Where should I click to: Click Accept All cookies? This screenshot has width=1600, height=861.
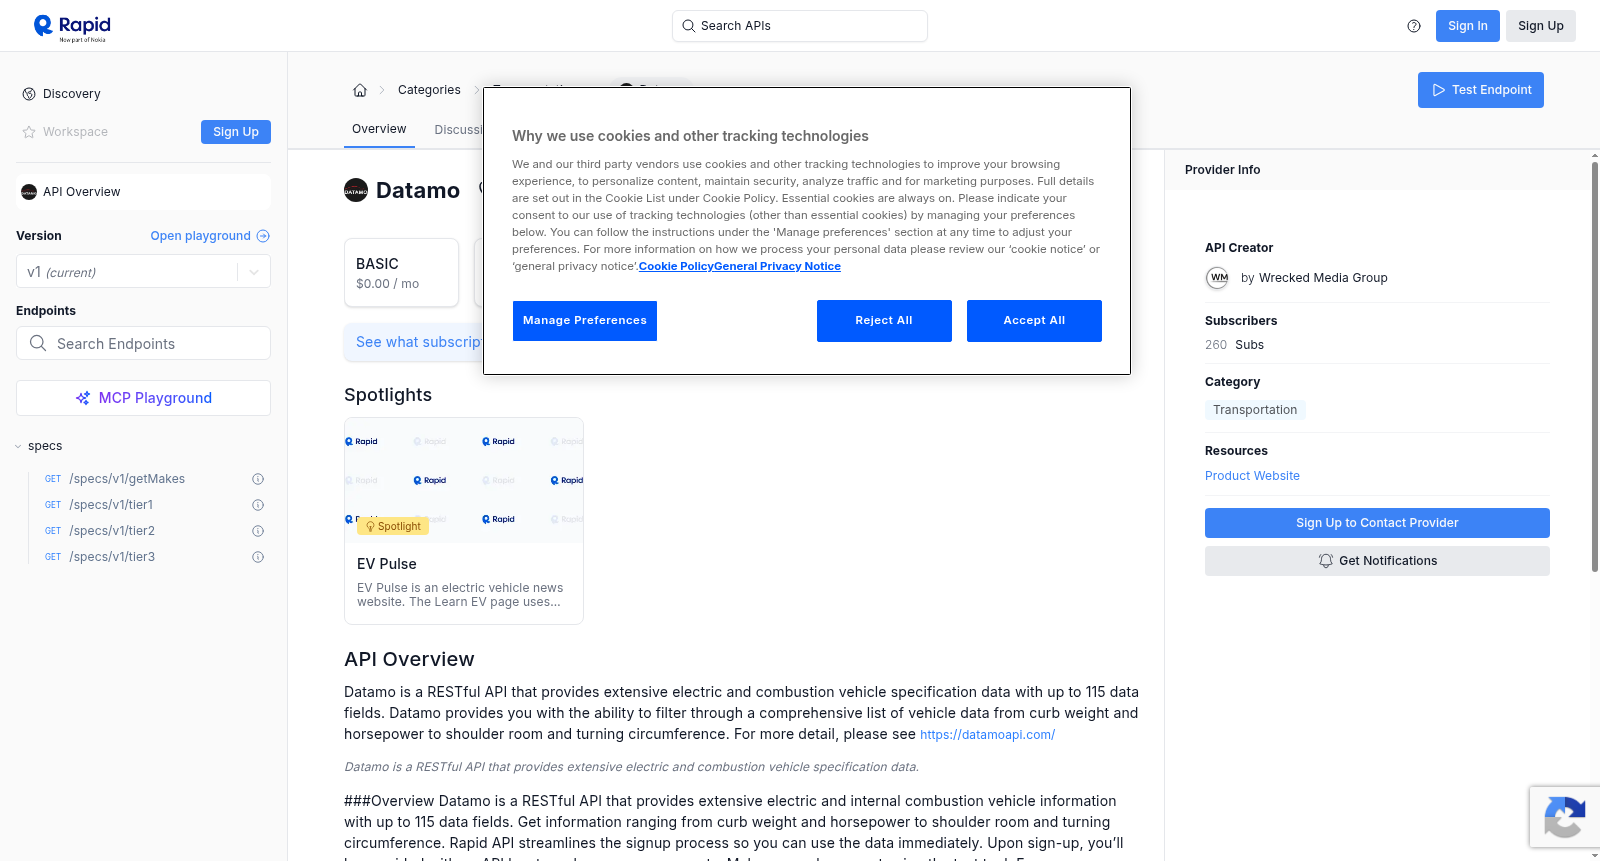pyautogui.click(x=1034, y=321)
